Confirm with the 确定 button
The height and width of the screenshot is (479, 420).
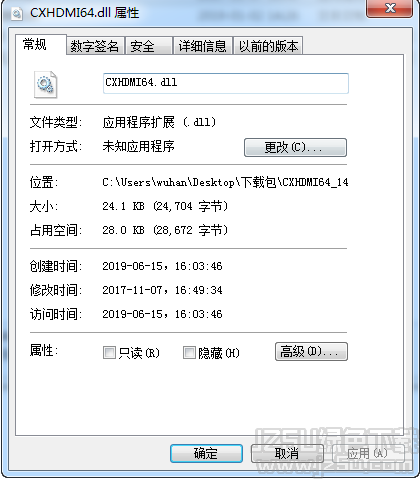point(206,453)
